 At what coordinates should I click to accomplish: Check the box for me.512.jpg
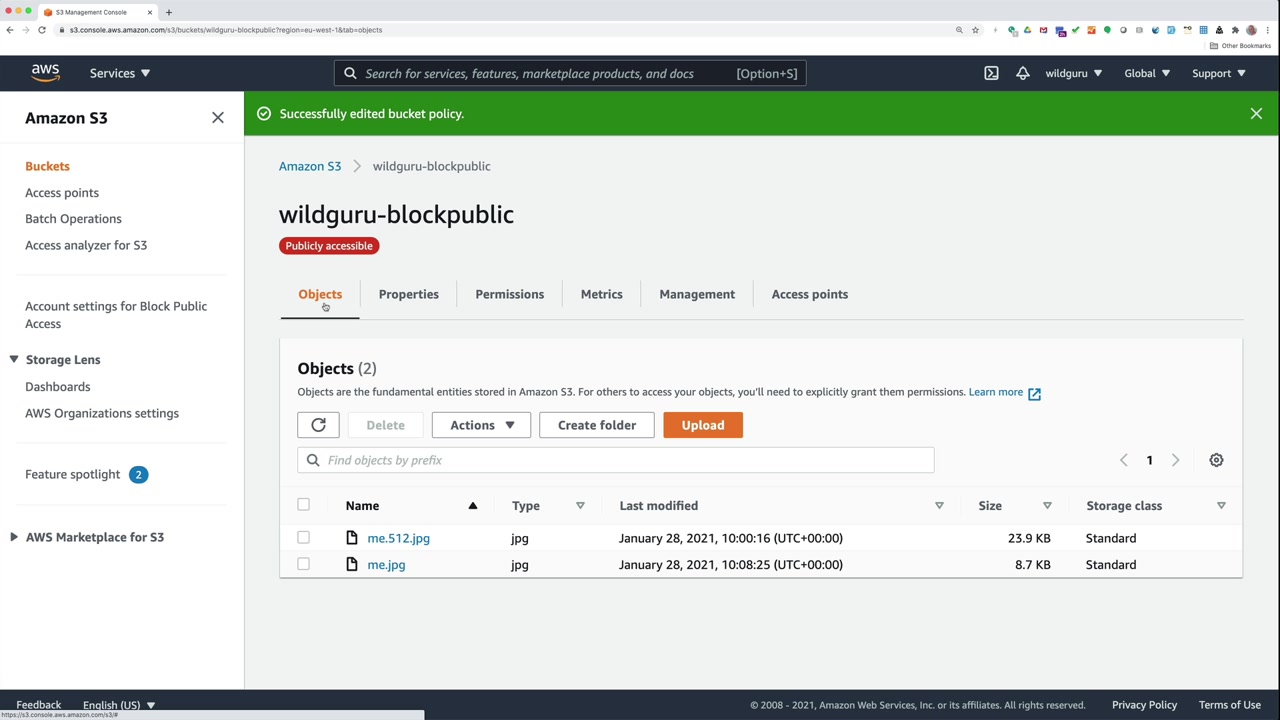(303, 538)
